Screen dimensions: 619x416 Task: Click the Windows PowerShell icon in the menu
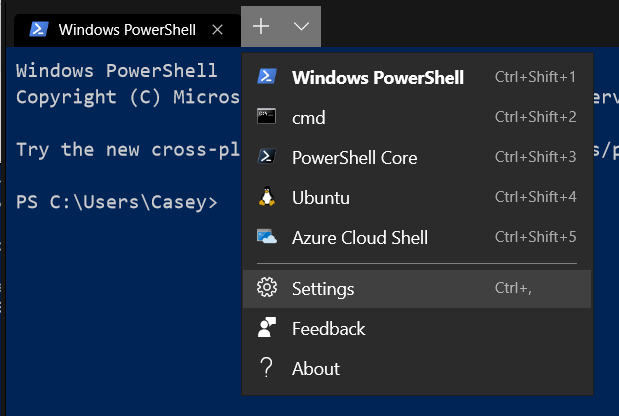point(267,77)
